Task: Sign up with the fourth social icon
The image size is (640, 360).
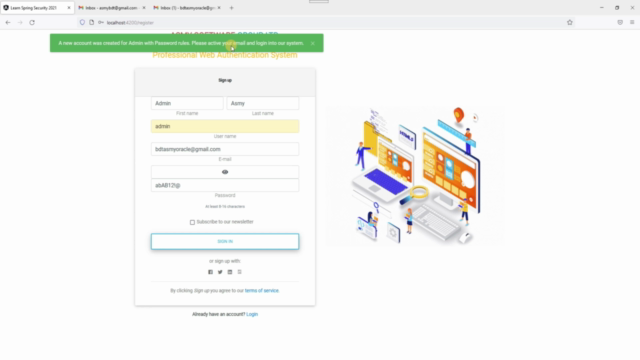Action: click(x=240, y=272)
